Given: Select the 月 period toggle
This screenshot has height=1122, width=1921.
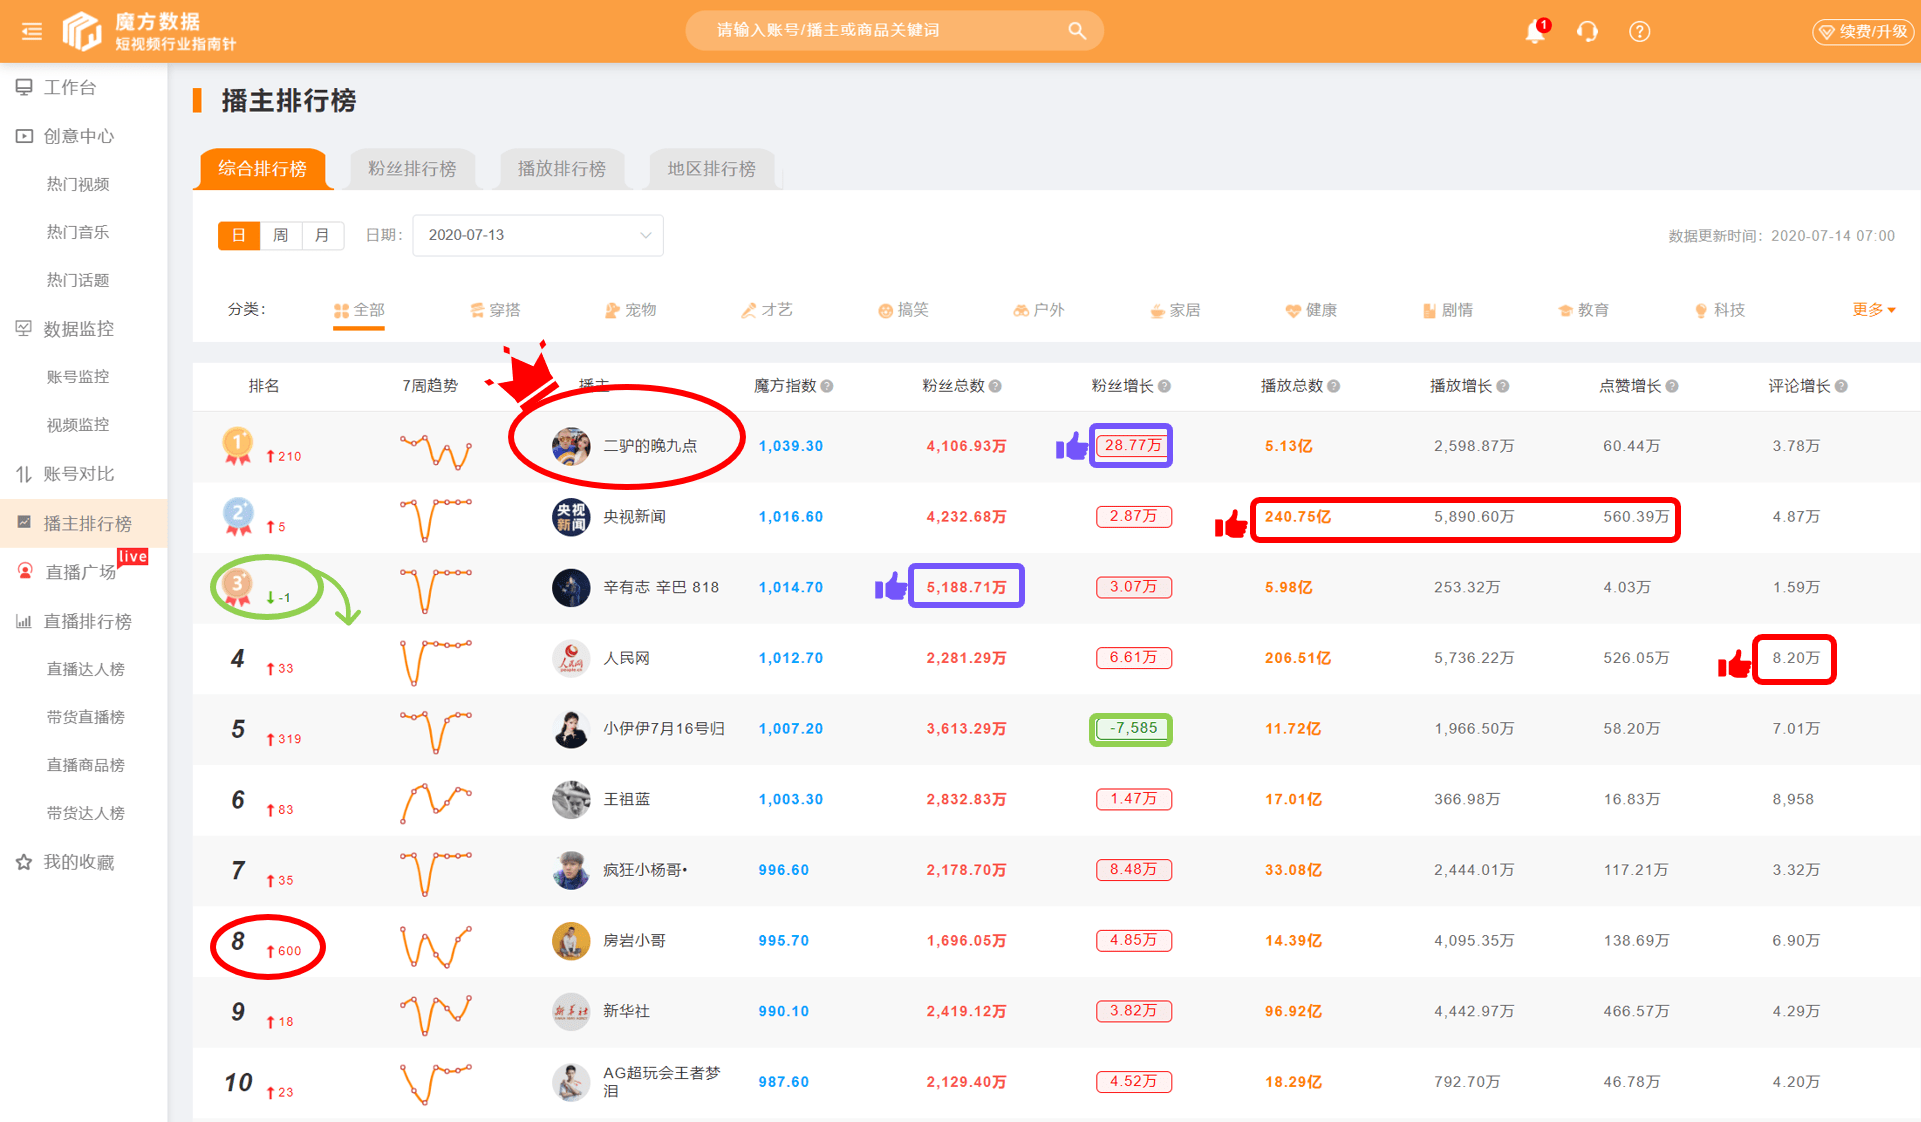Looking at the screenshot, I should coord(322,235).
